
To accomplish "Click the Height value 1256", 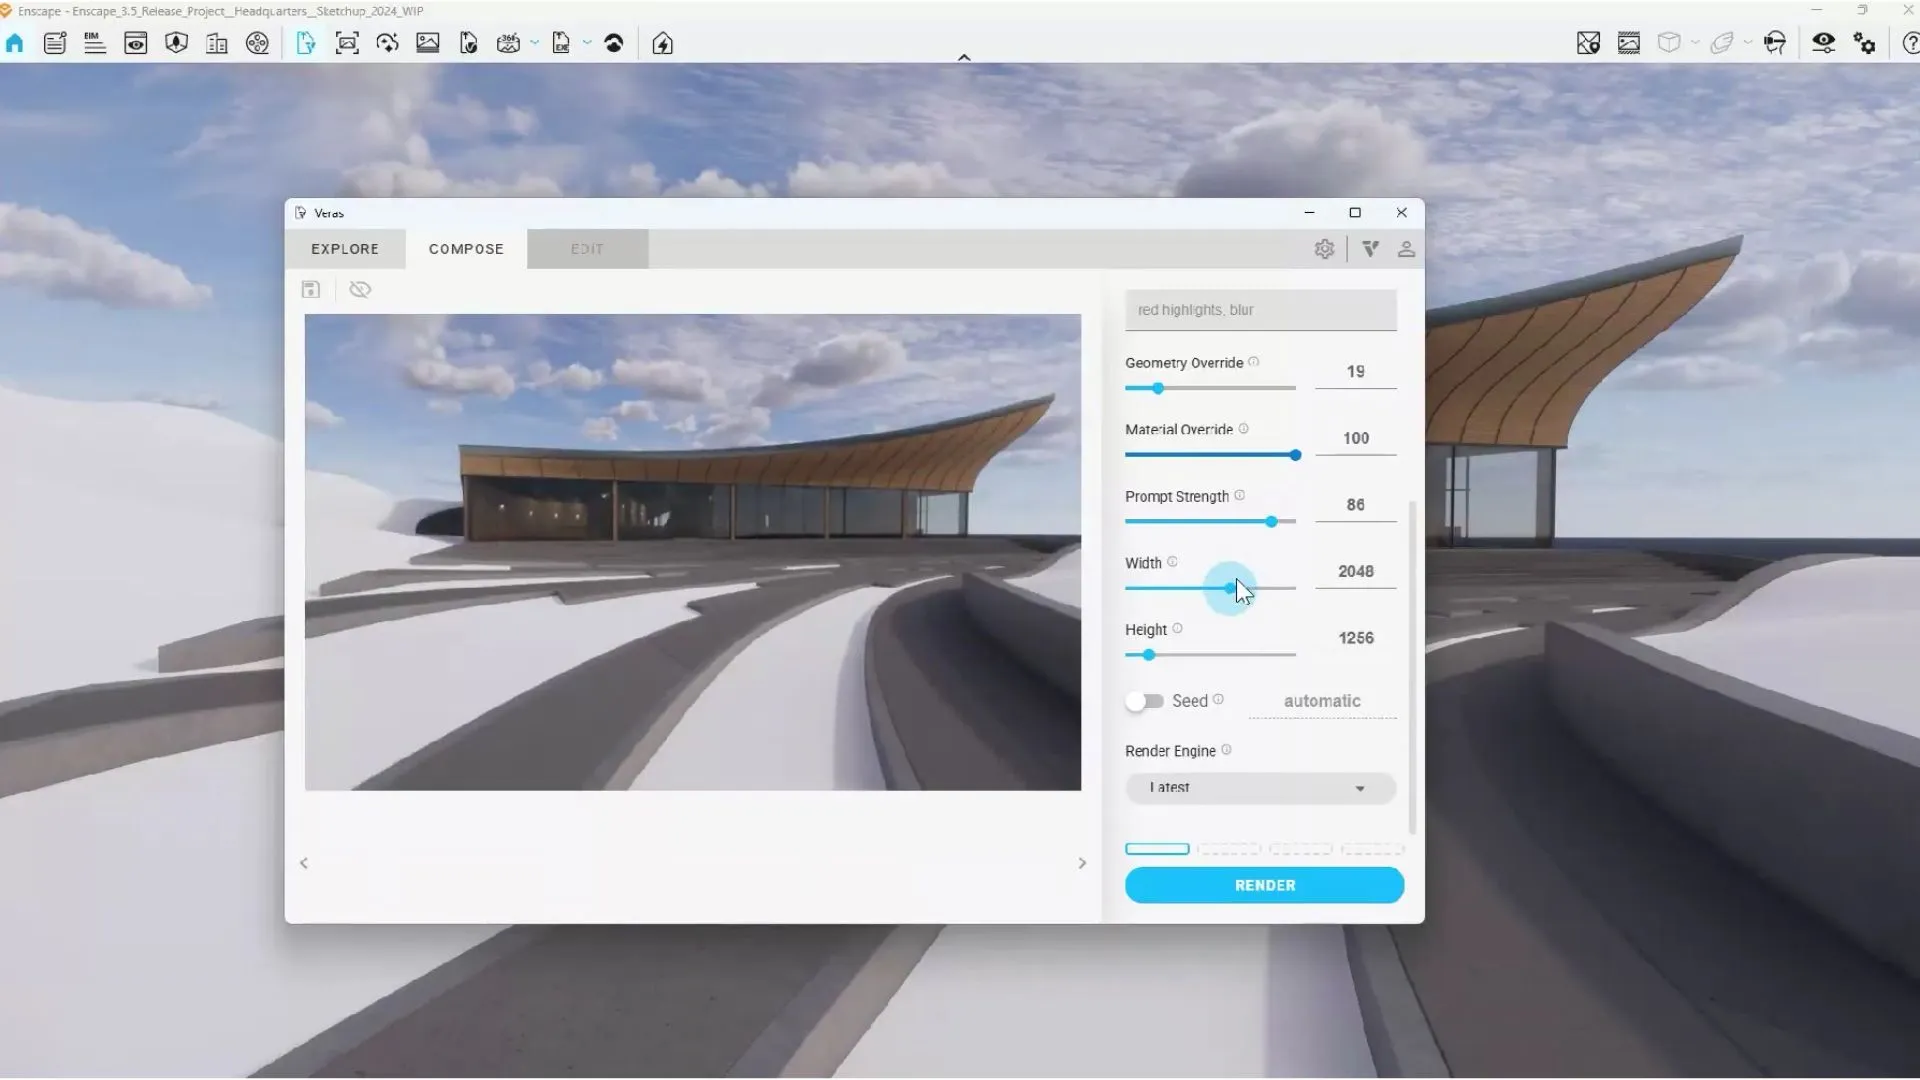I will pyautogui.click(x=1356, y=638).
